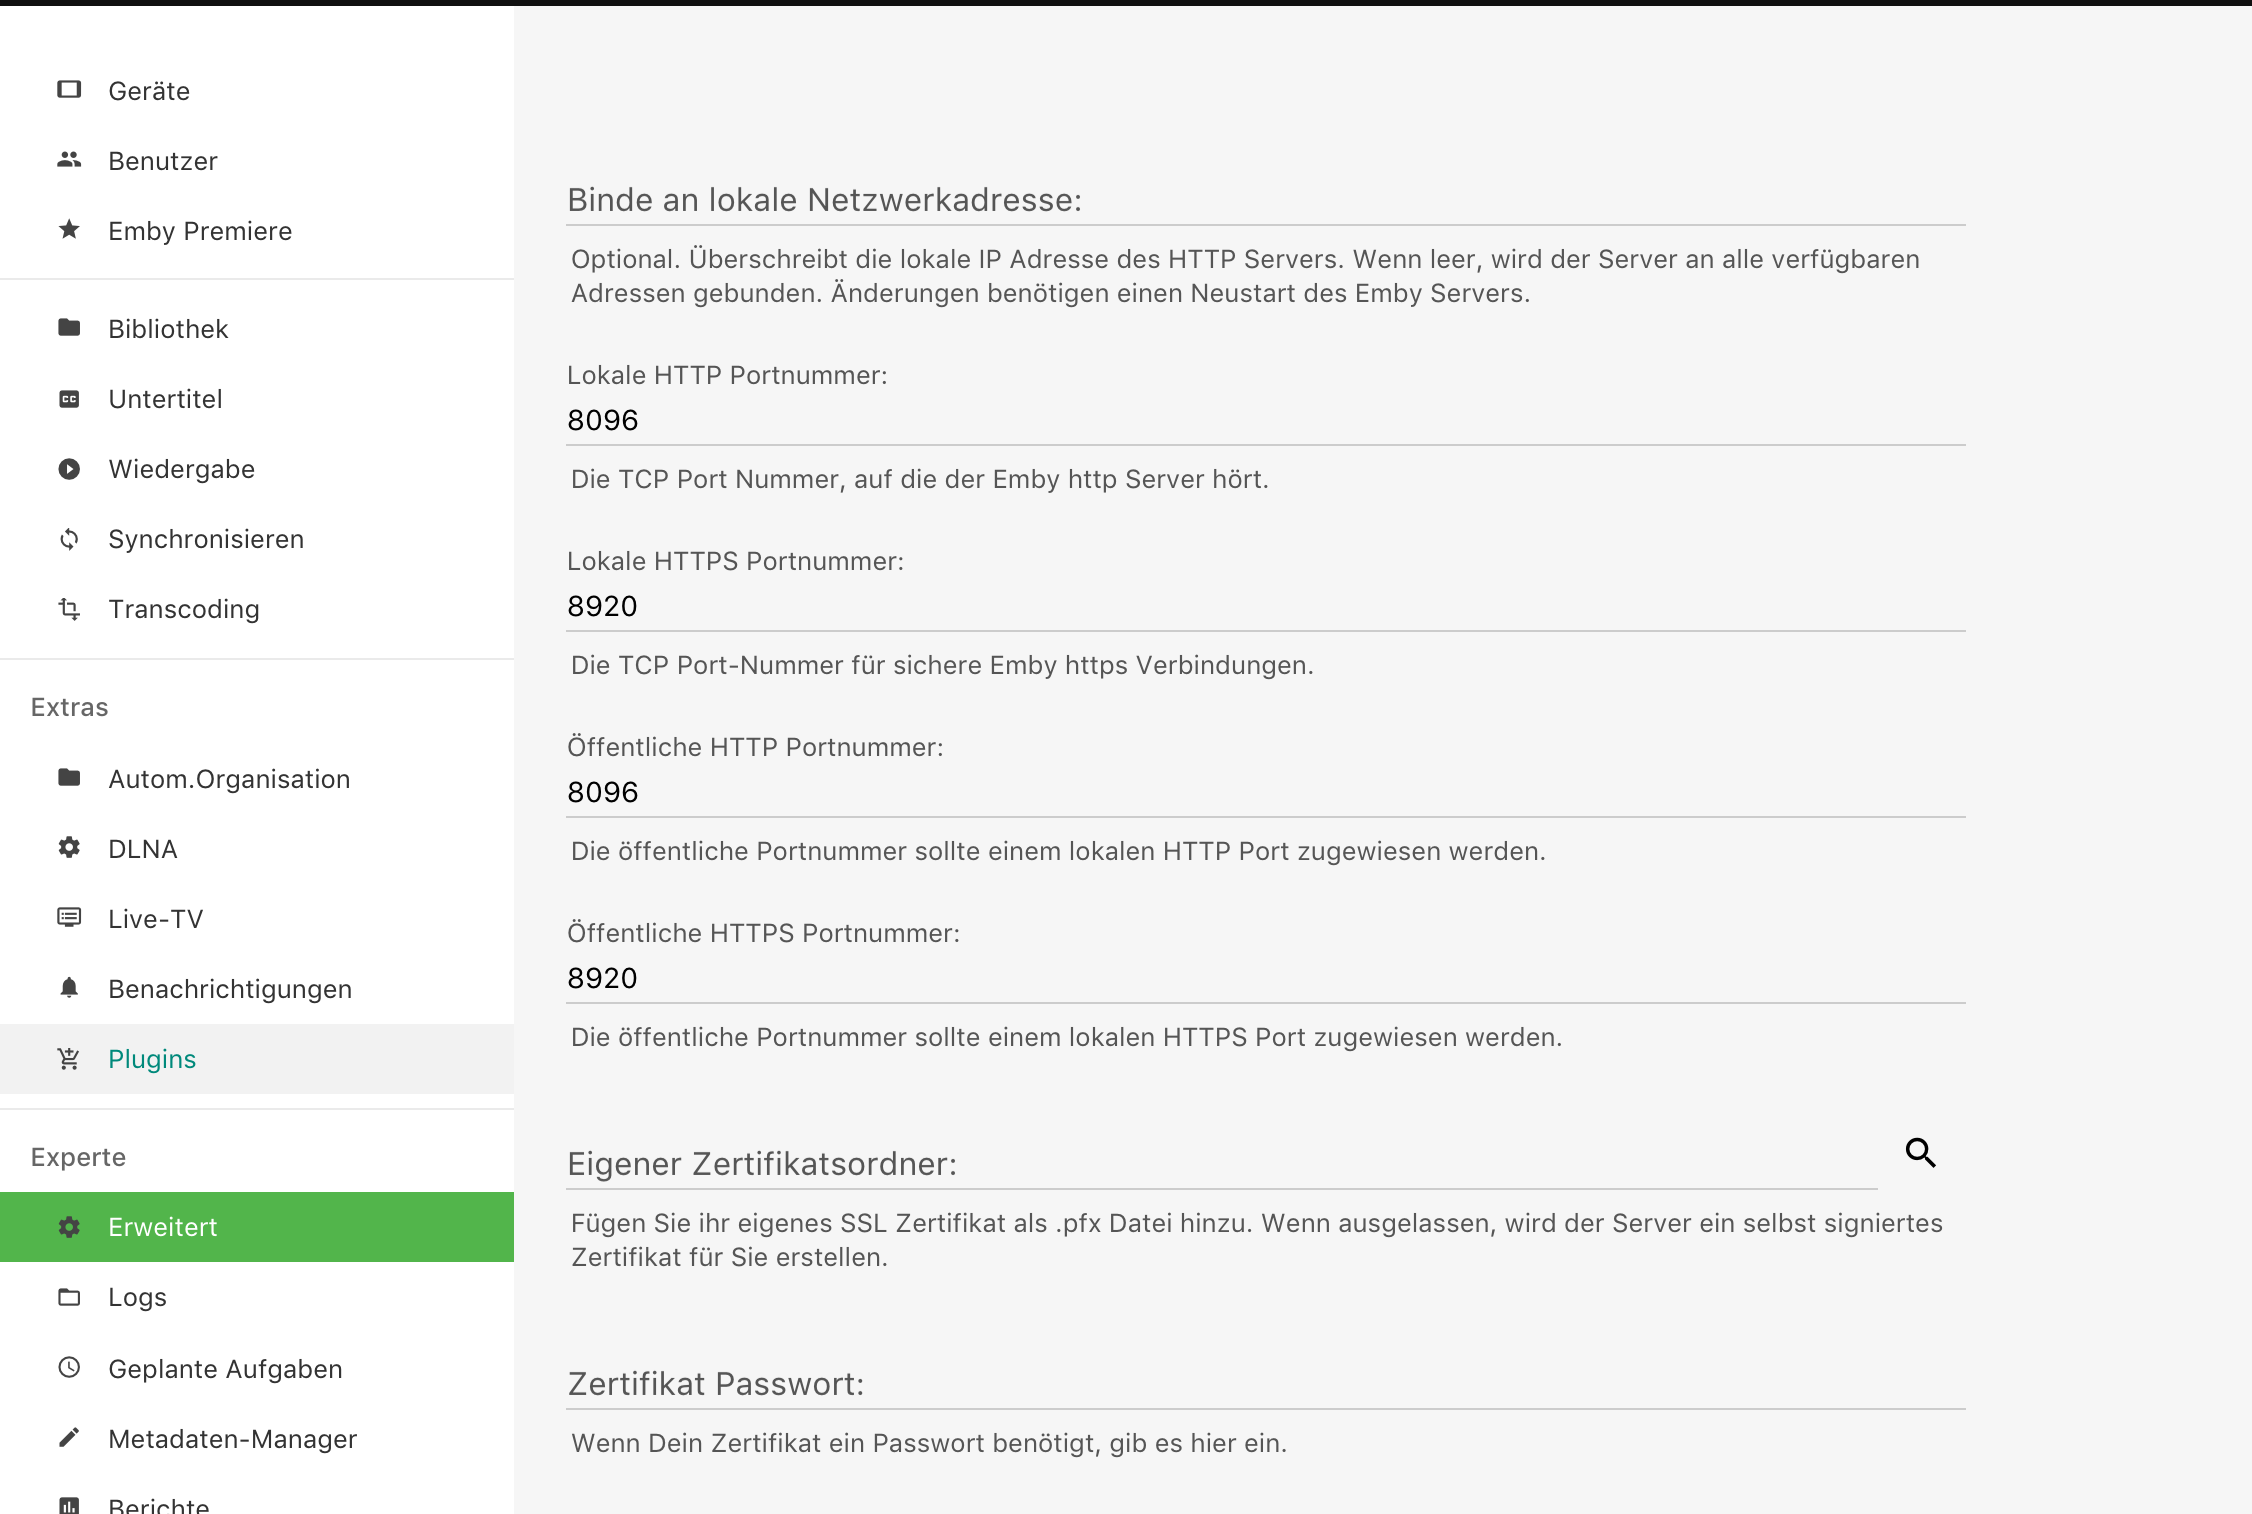The height and width of the screenshot is (1514, 2252).
Task: Open Wiedergabe settings
Action: coord(257,469)
